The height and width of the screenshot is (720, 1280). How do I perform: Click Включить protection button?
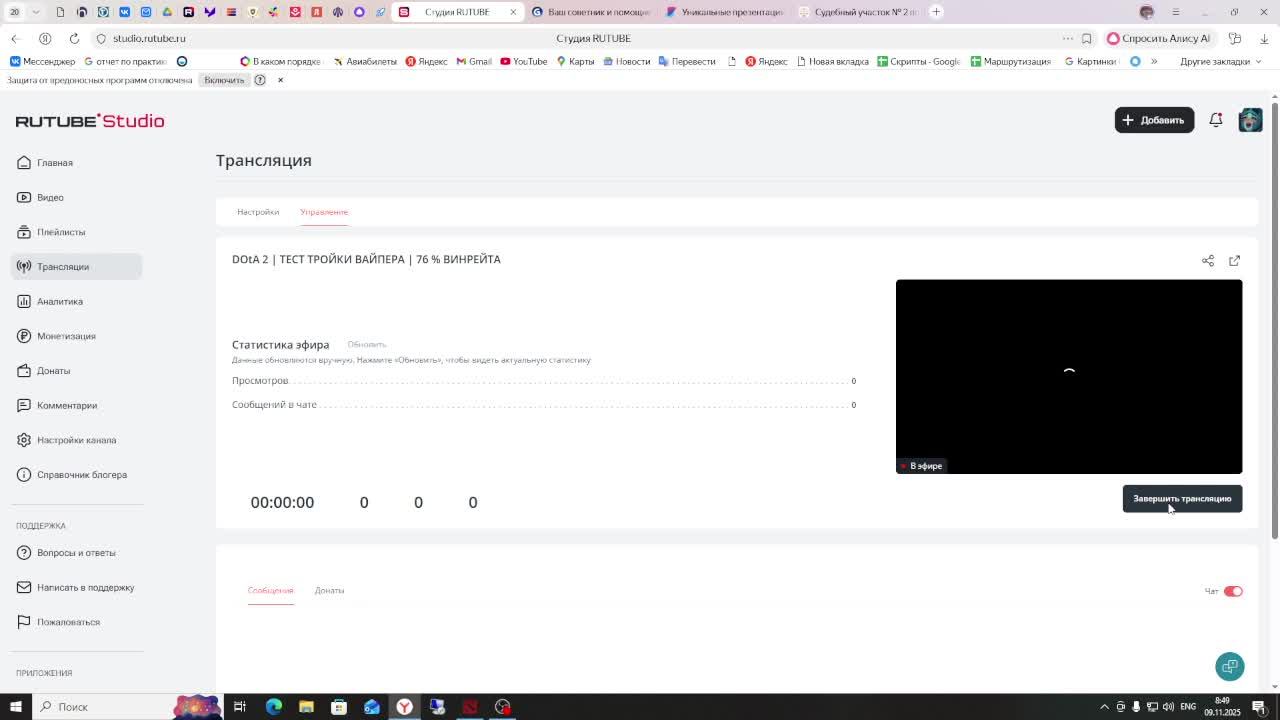224,80
